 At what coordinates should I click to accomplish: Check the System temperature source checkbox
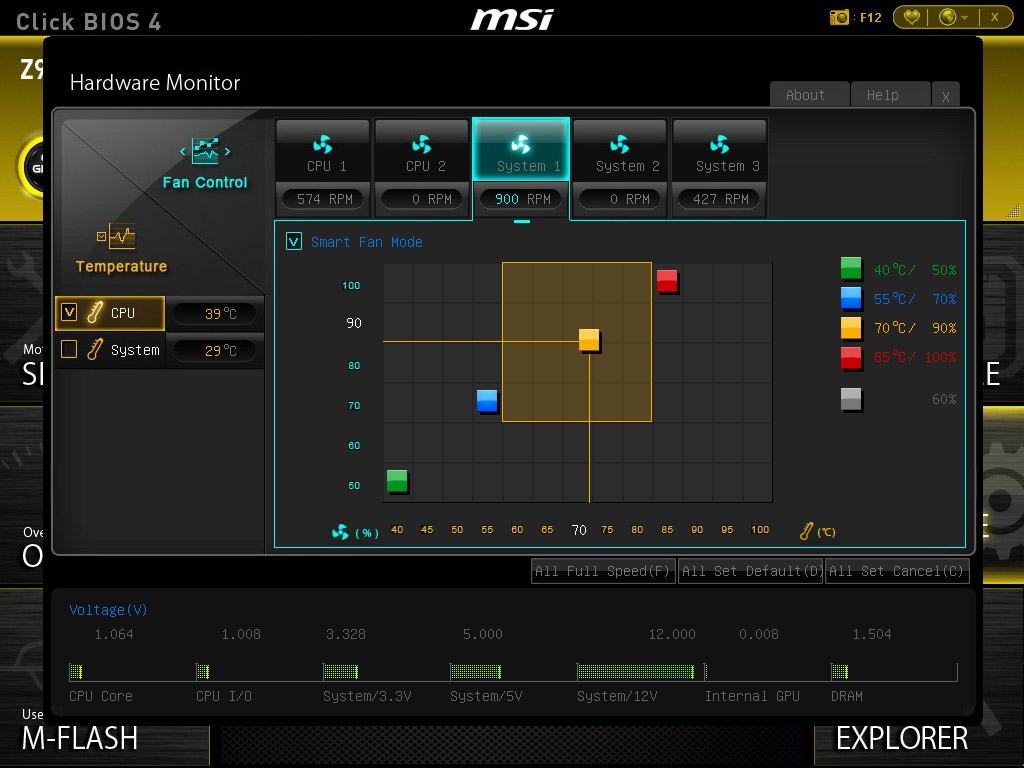[x=69, y=349]
